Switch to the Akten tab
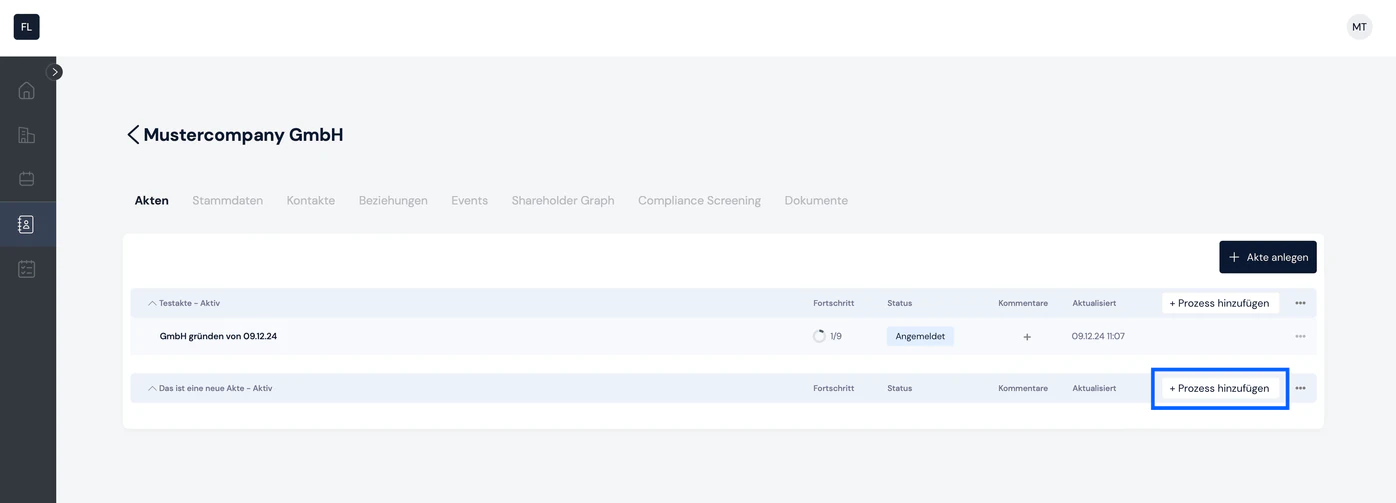Screen dimensions: 1396x503 [152, 200]
